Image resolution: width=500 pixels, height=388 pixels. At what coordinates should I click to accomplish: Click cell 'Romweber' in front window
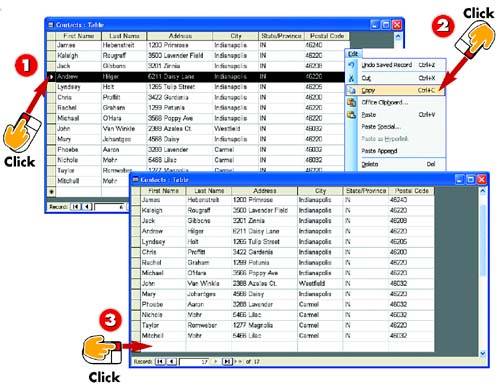(209, 325)
